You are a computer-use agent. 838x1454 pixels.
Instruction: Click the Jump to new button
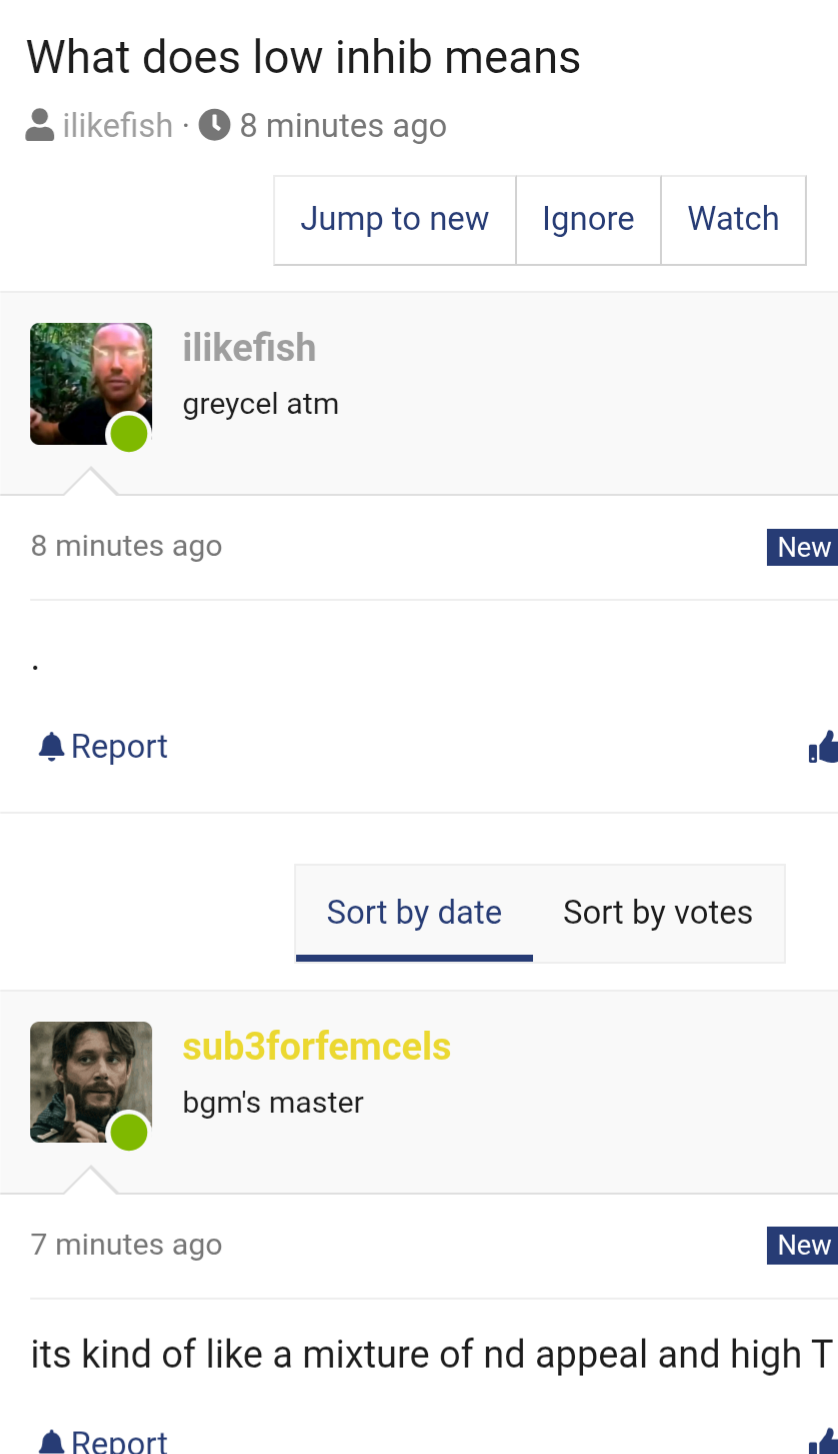(395, 219)
